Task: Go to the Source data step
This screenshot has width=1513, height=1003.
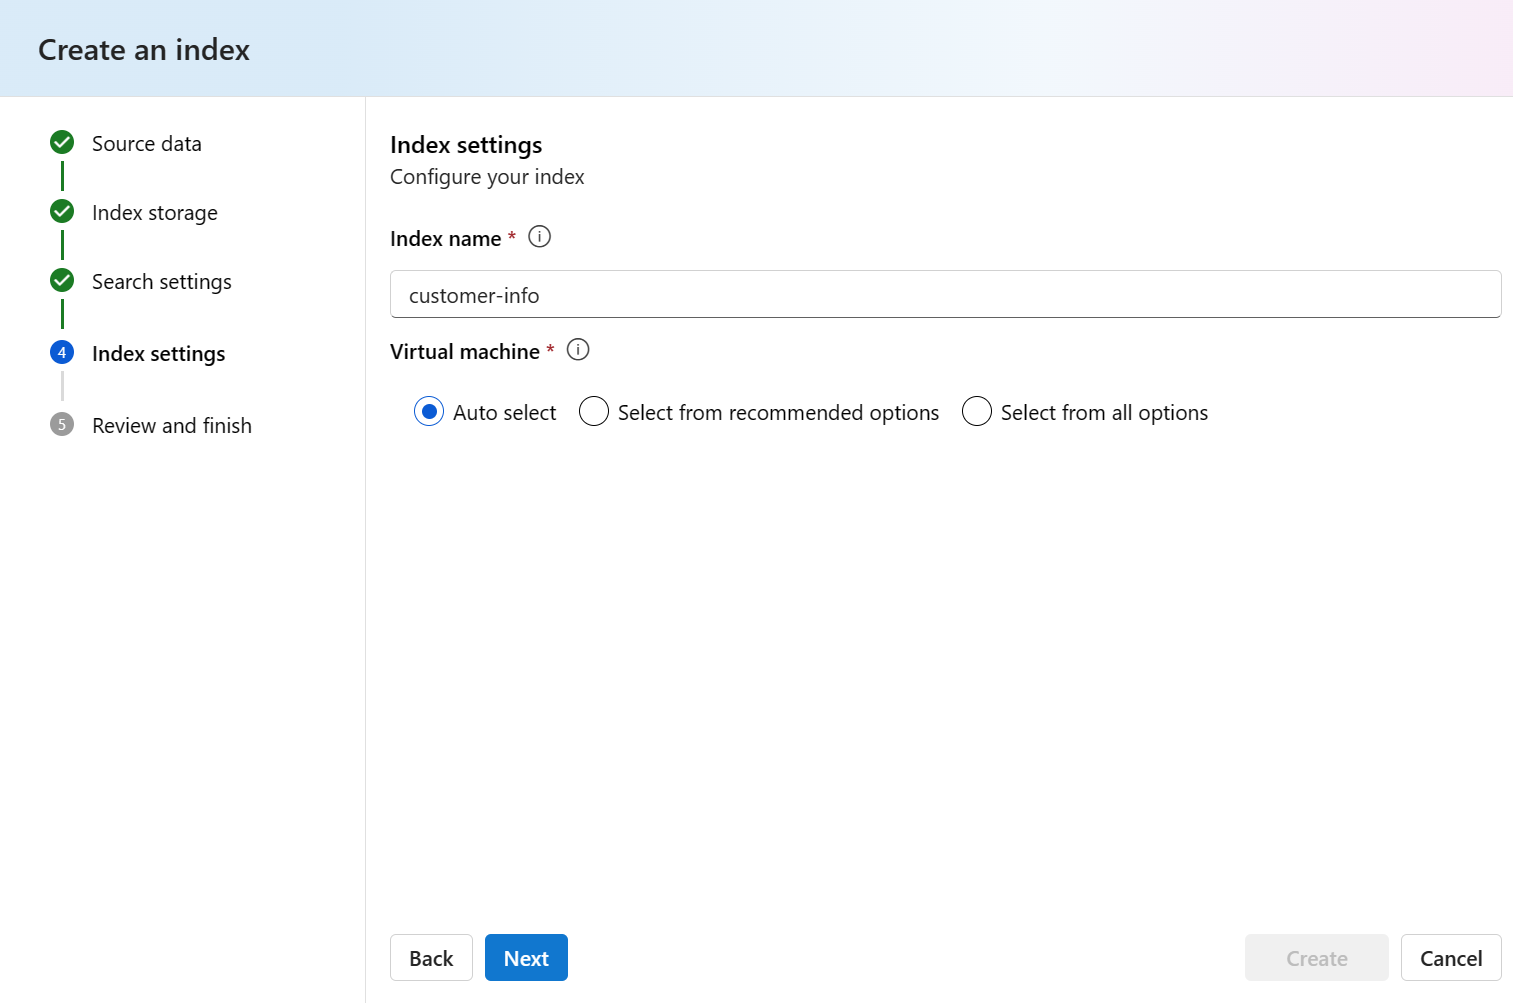Action: click(x=147, y=144)
